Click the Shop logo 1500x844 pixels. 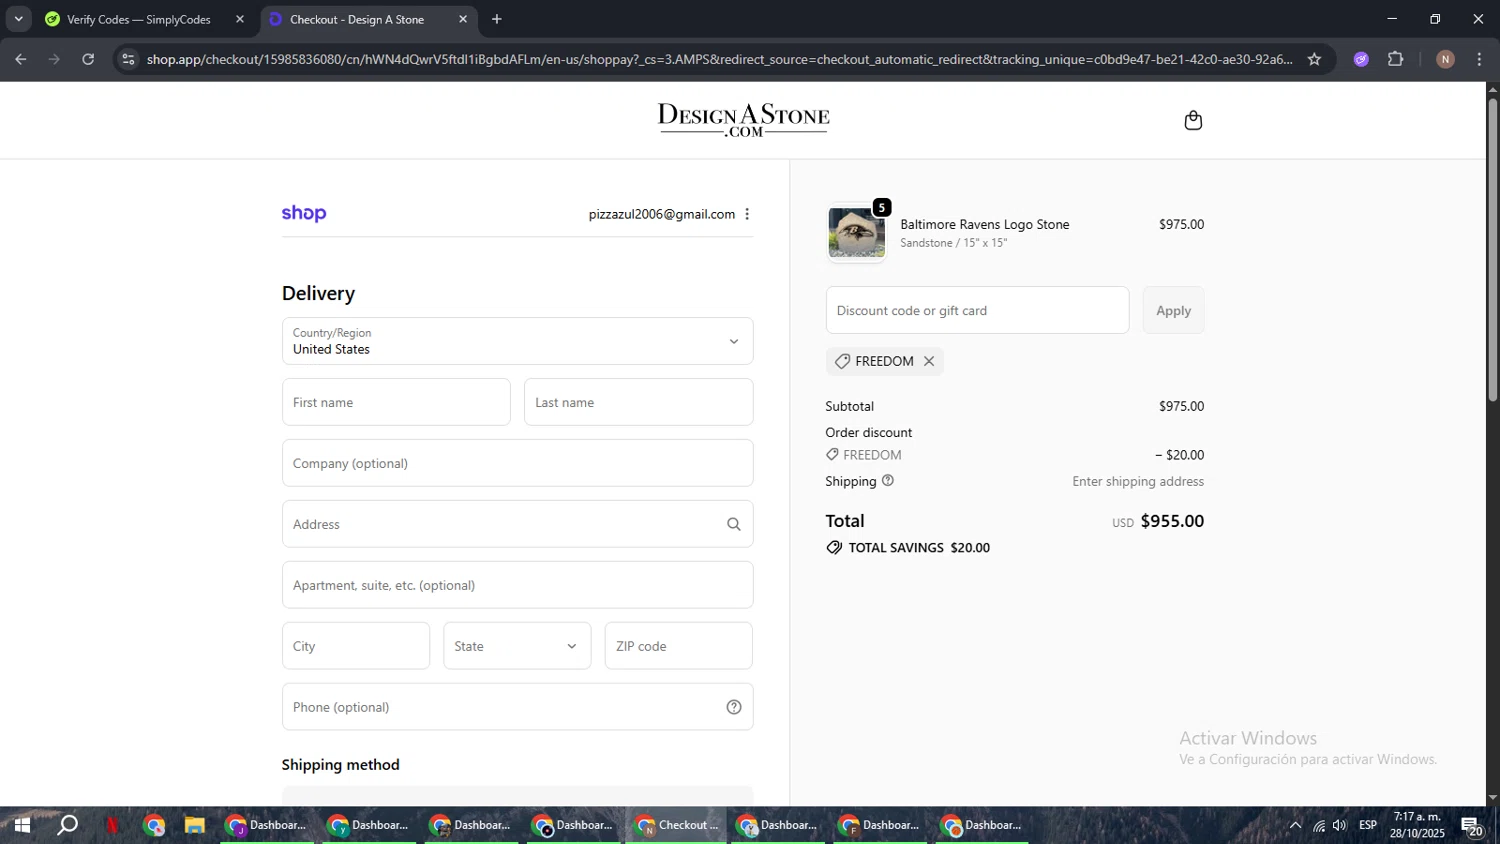[x=304, y=213]
